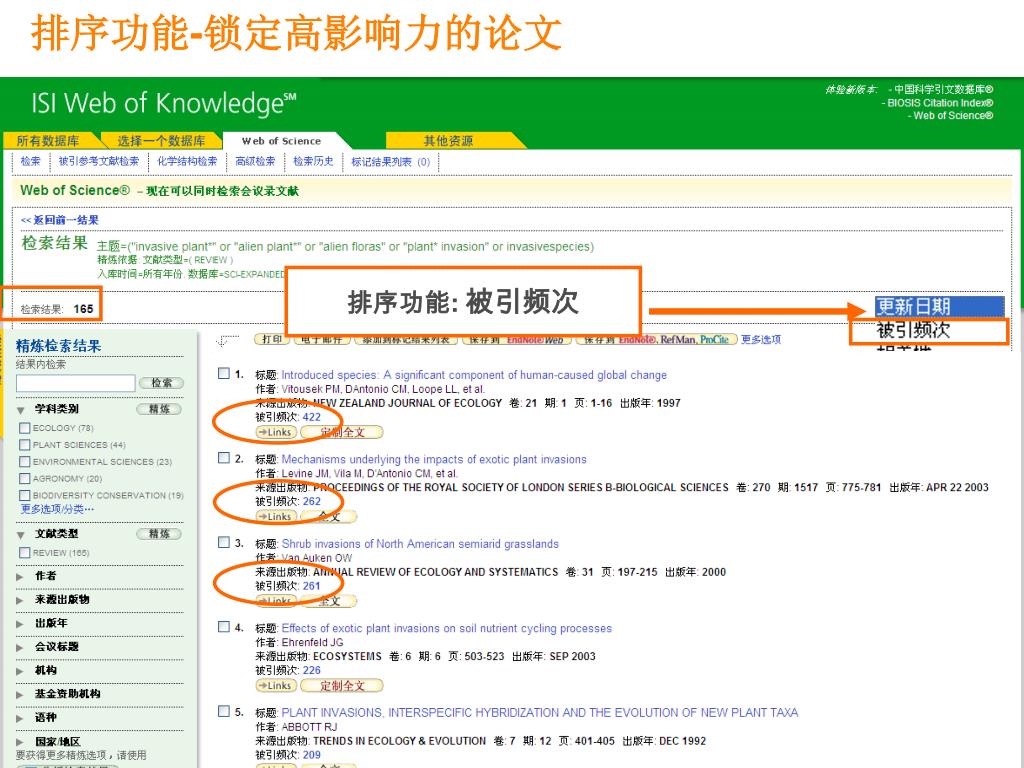Screen dimensions: 1024x768
Task: Expand the 机构 refine section
Action: (x=20, y=671)
